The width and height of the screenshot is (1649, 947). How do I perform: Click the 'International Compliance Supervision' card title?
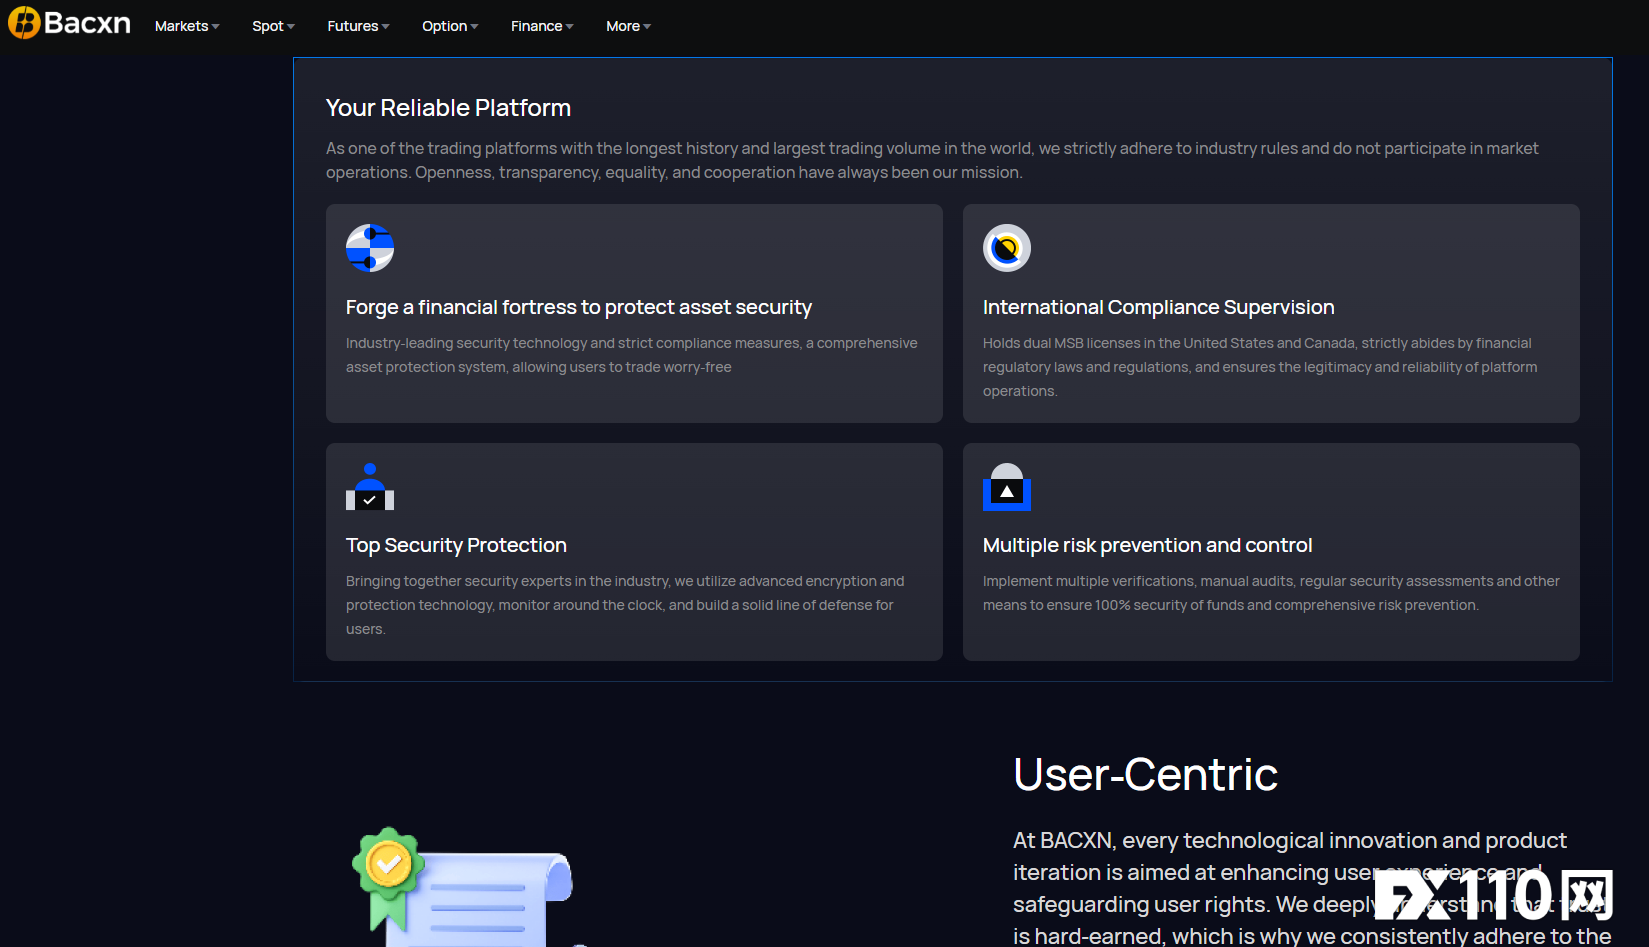pyautogui.click(x=1158, y=307)
